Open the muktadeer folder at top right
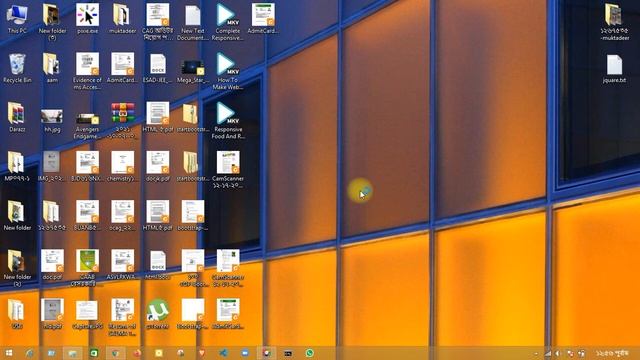The width and height of the screenshot is (640, 360). point(614,22)
